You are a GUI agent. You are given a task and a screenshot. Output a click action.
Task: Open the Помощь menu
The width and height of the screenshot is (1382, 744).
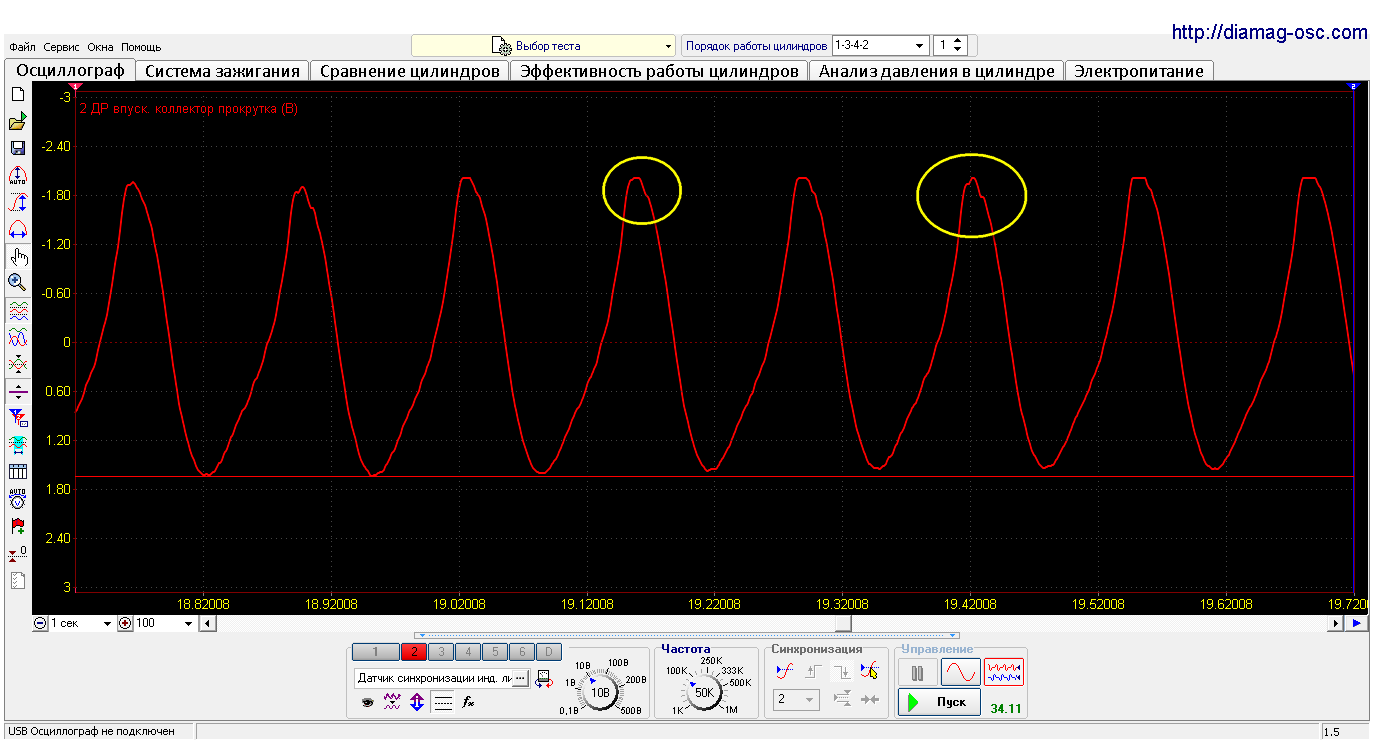click(x=141, y=47)
